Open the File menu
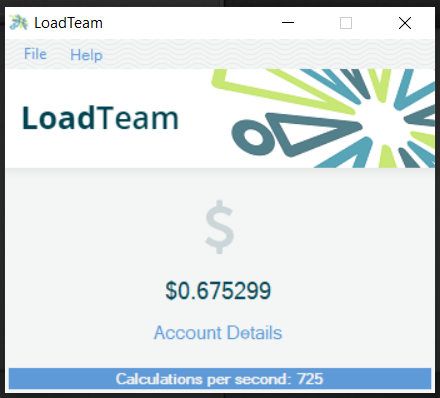This screenshot has width=440, height=398. pyautogui.click(x=35, y=54)
